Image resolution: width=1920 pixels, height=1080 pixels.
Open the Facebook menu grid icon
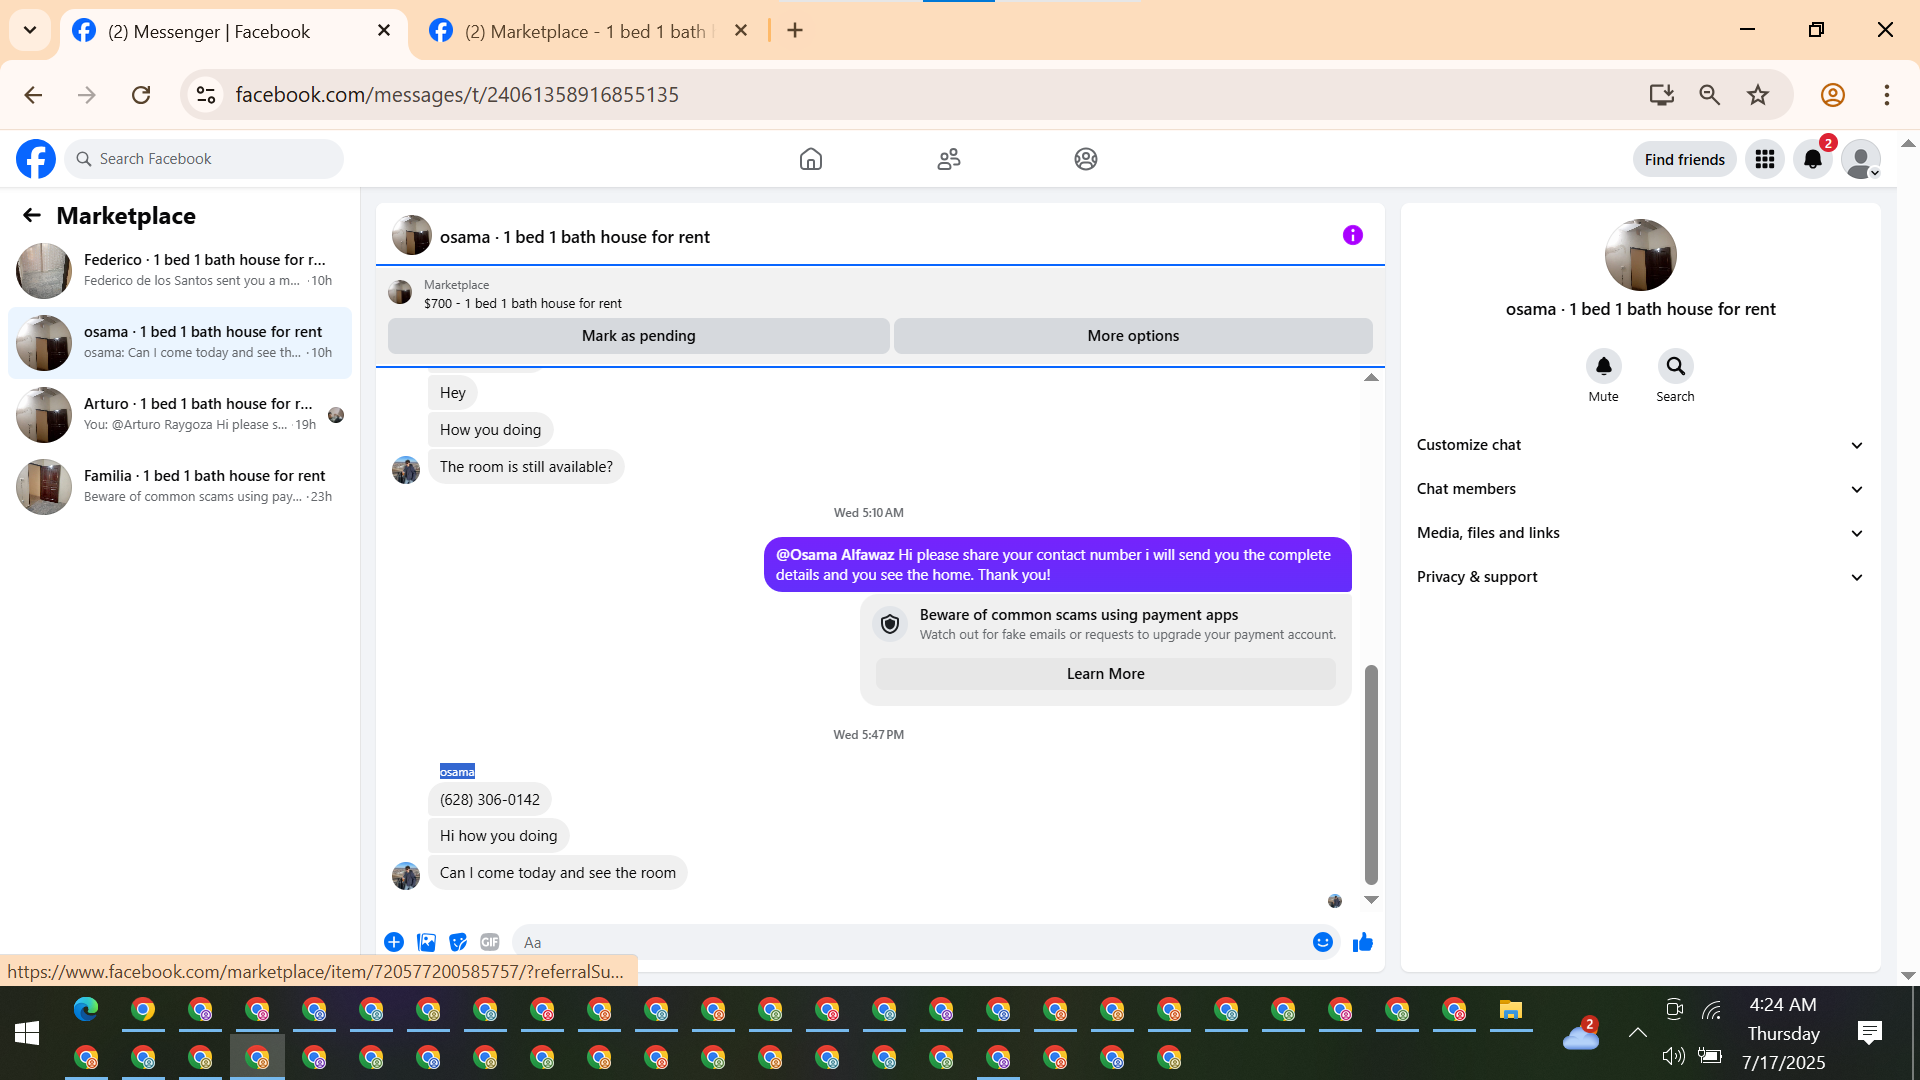(x=1764, y=159)
